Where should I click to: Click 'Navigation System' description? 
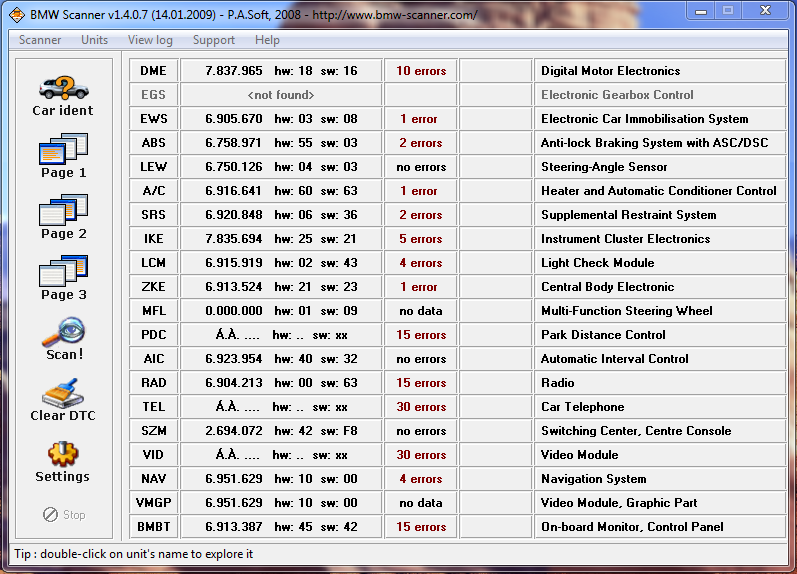coord(594,478)
